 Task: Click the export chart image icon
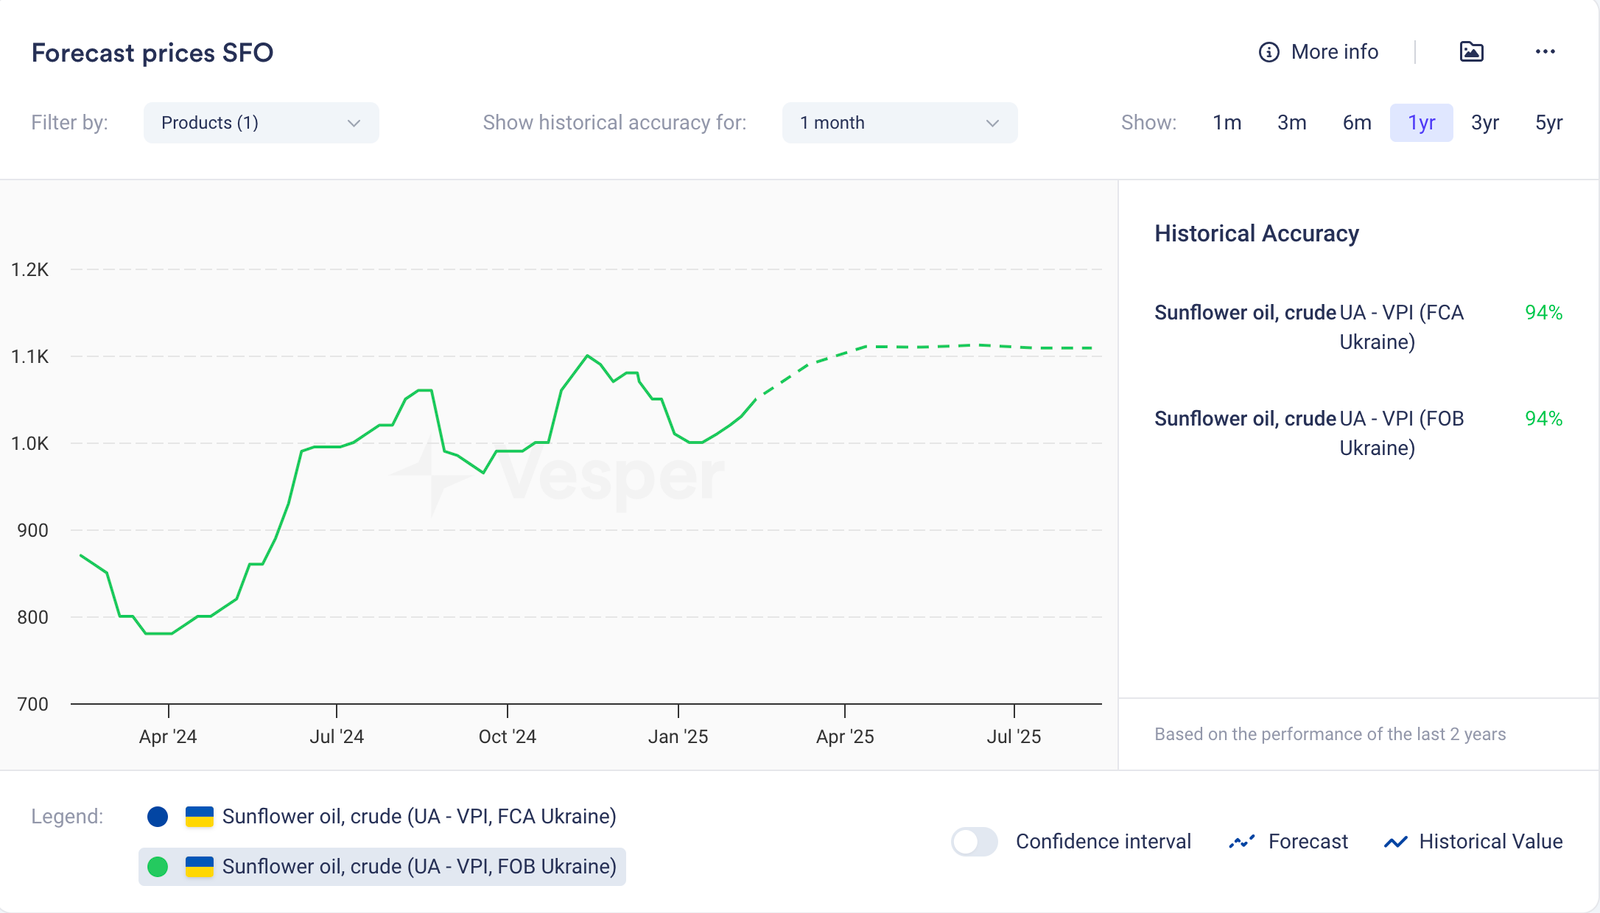tap(1471, 52)
